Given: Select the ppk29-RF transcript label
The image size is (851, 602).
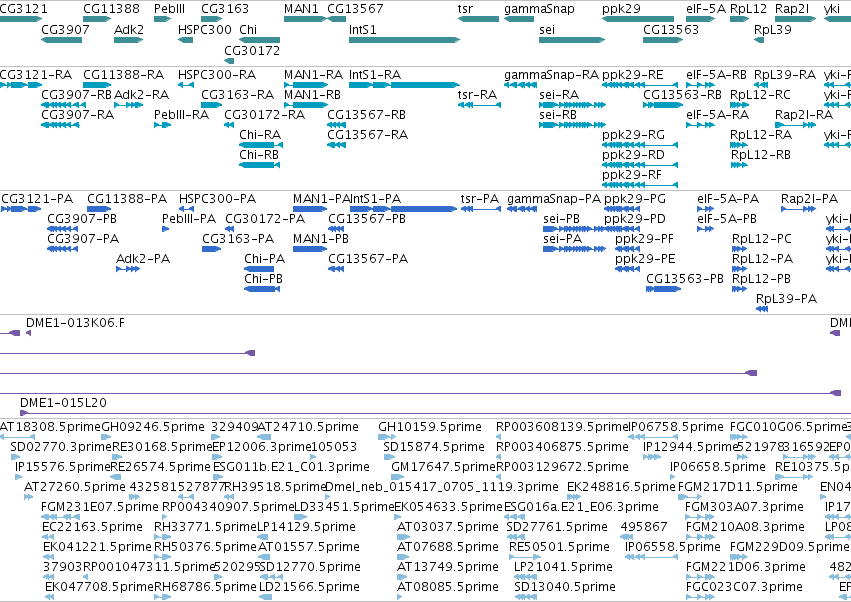Looking at the screenshot, I should [x=632, y=176].
